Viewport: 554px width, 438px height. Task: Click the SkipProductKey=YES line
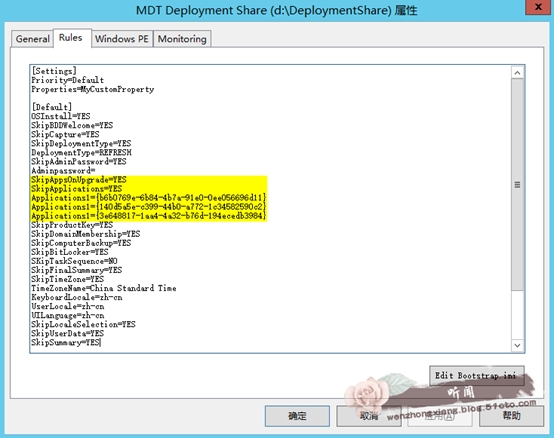(72, 225)
